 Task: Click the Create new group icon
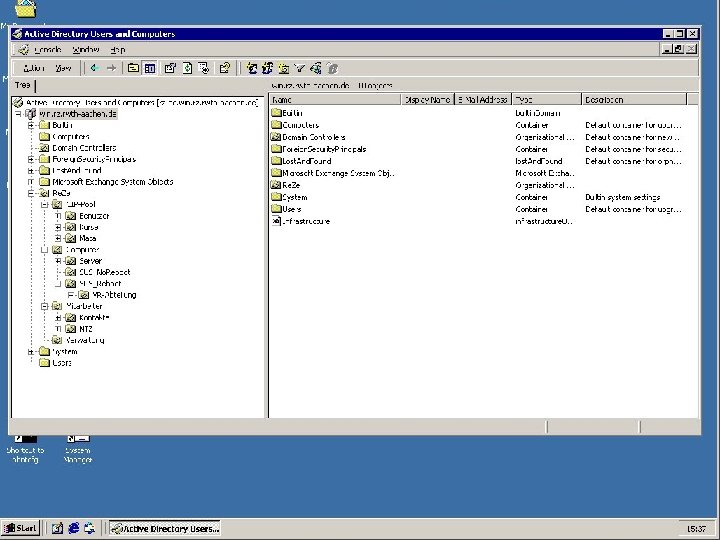pyautogui.click(x=267, y=68)
